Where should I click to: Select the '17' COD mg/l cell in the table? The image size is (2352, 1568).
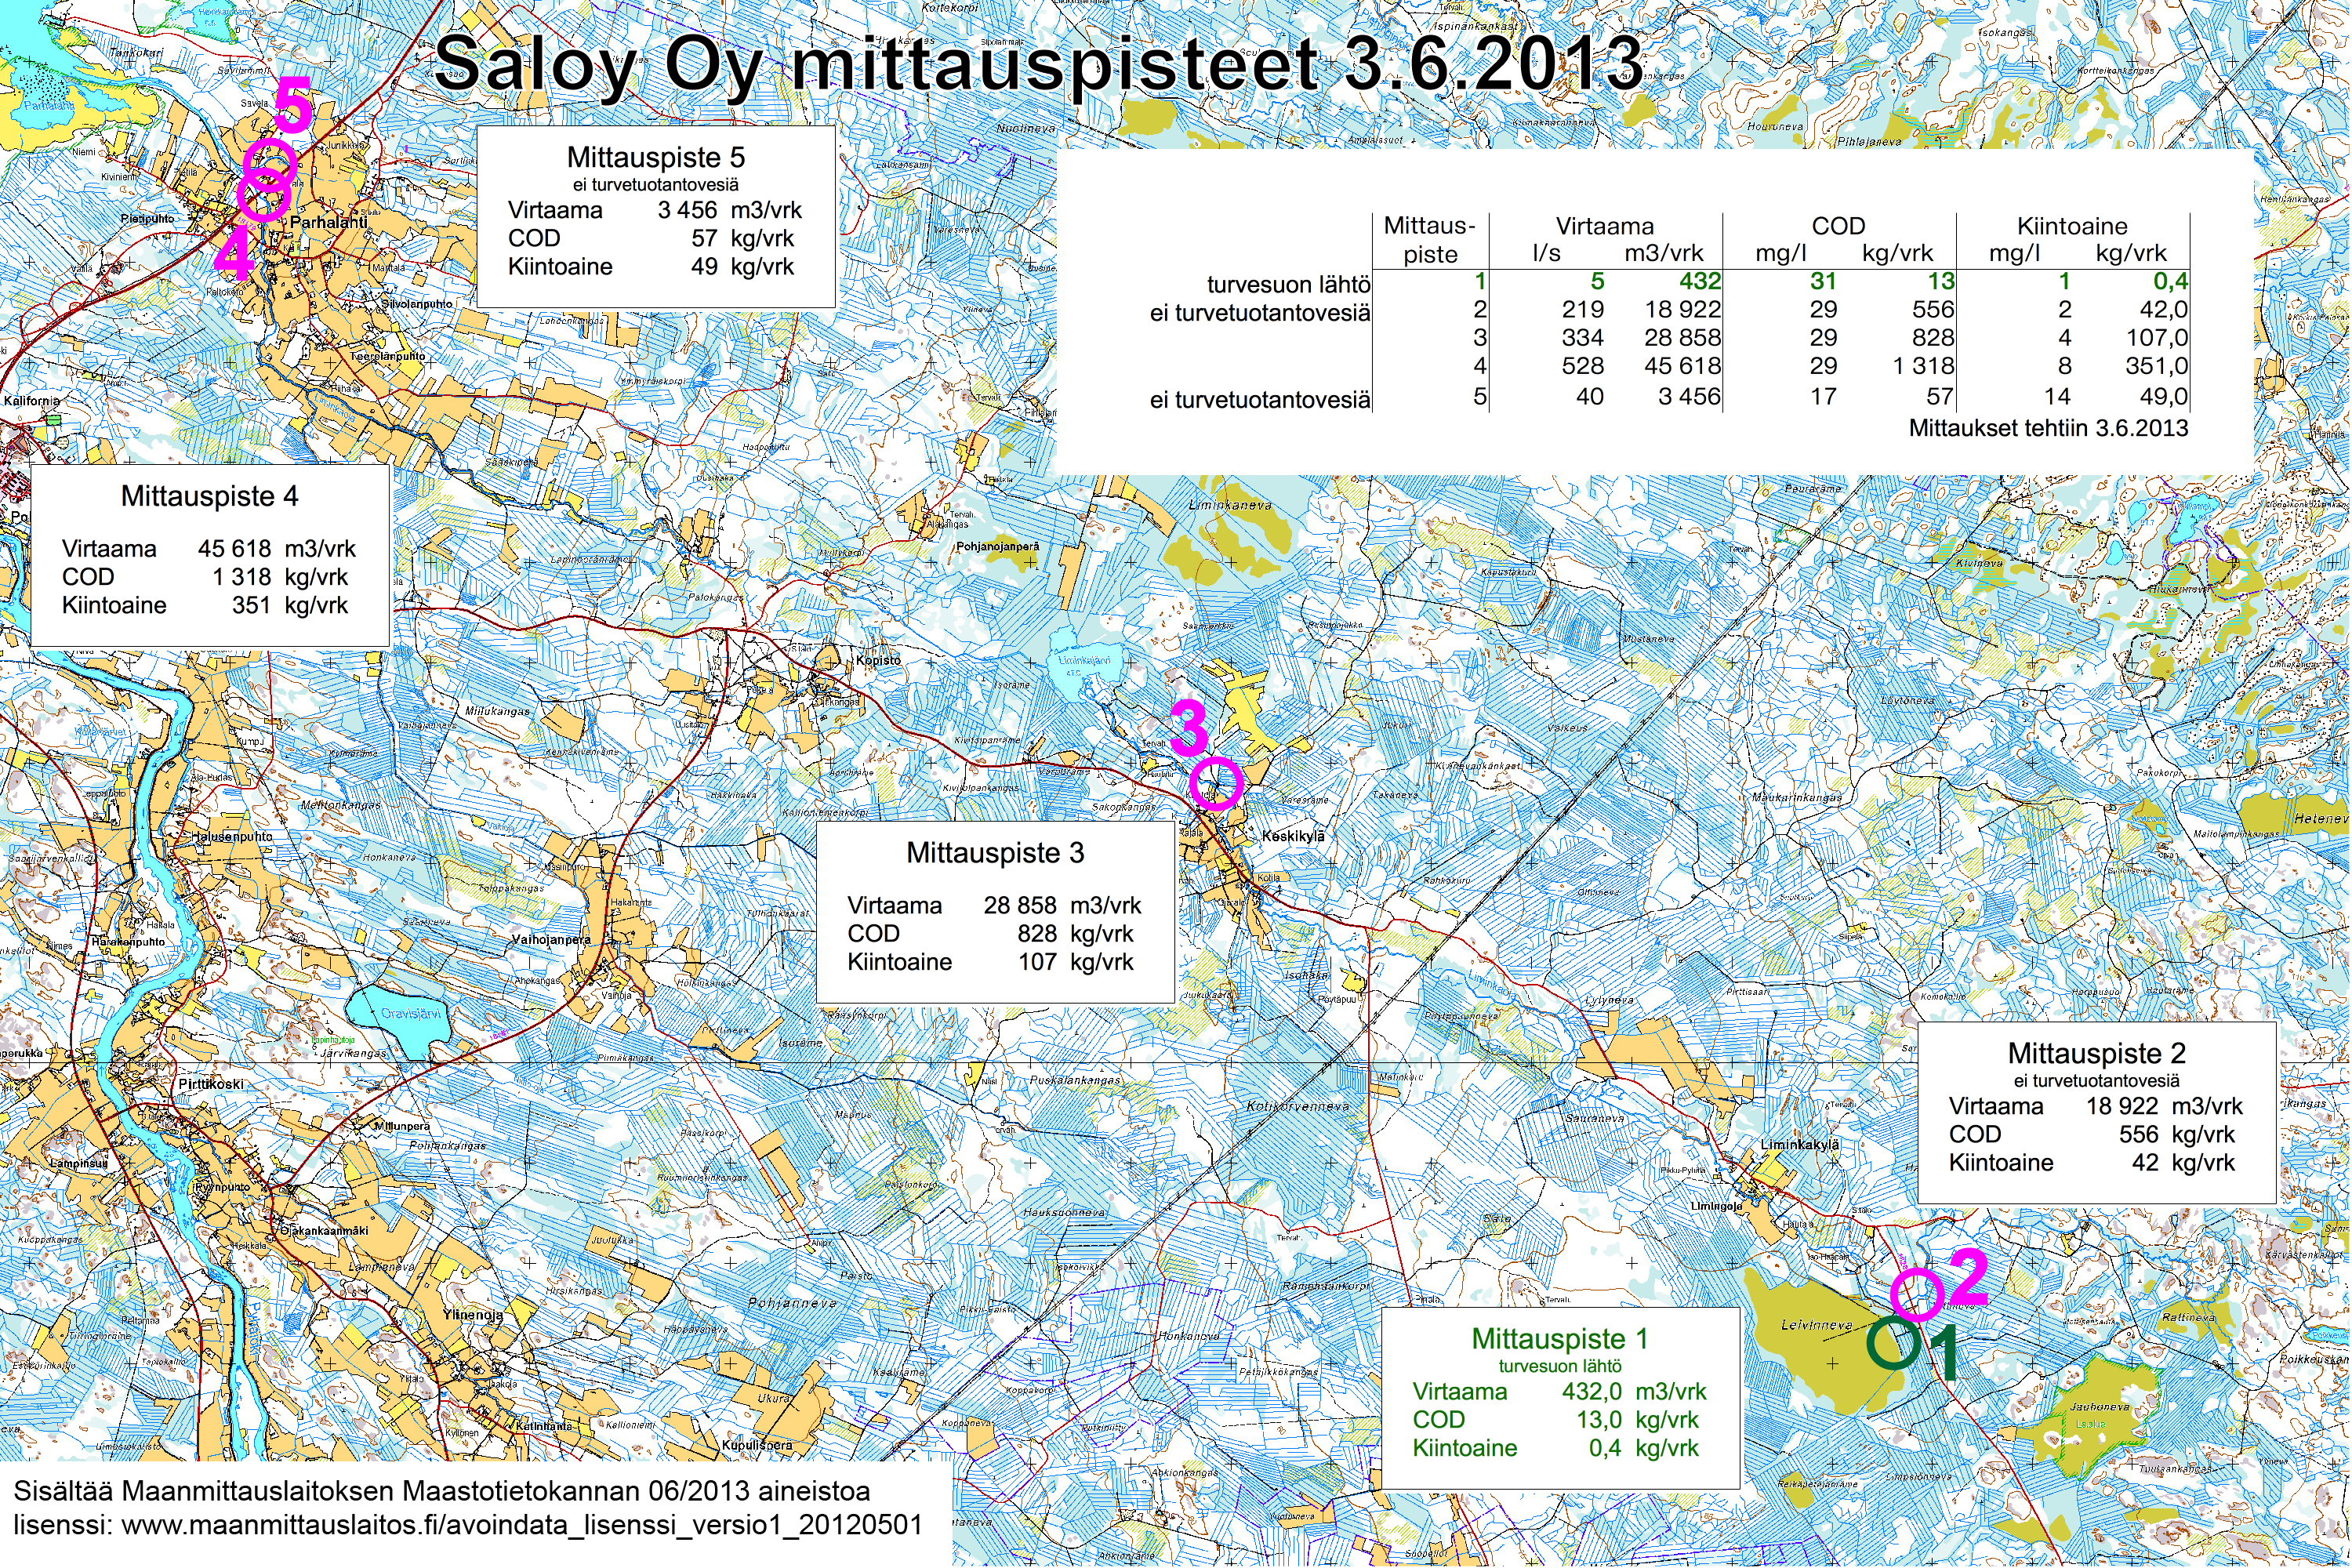(1823, 396)
